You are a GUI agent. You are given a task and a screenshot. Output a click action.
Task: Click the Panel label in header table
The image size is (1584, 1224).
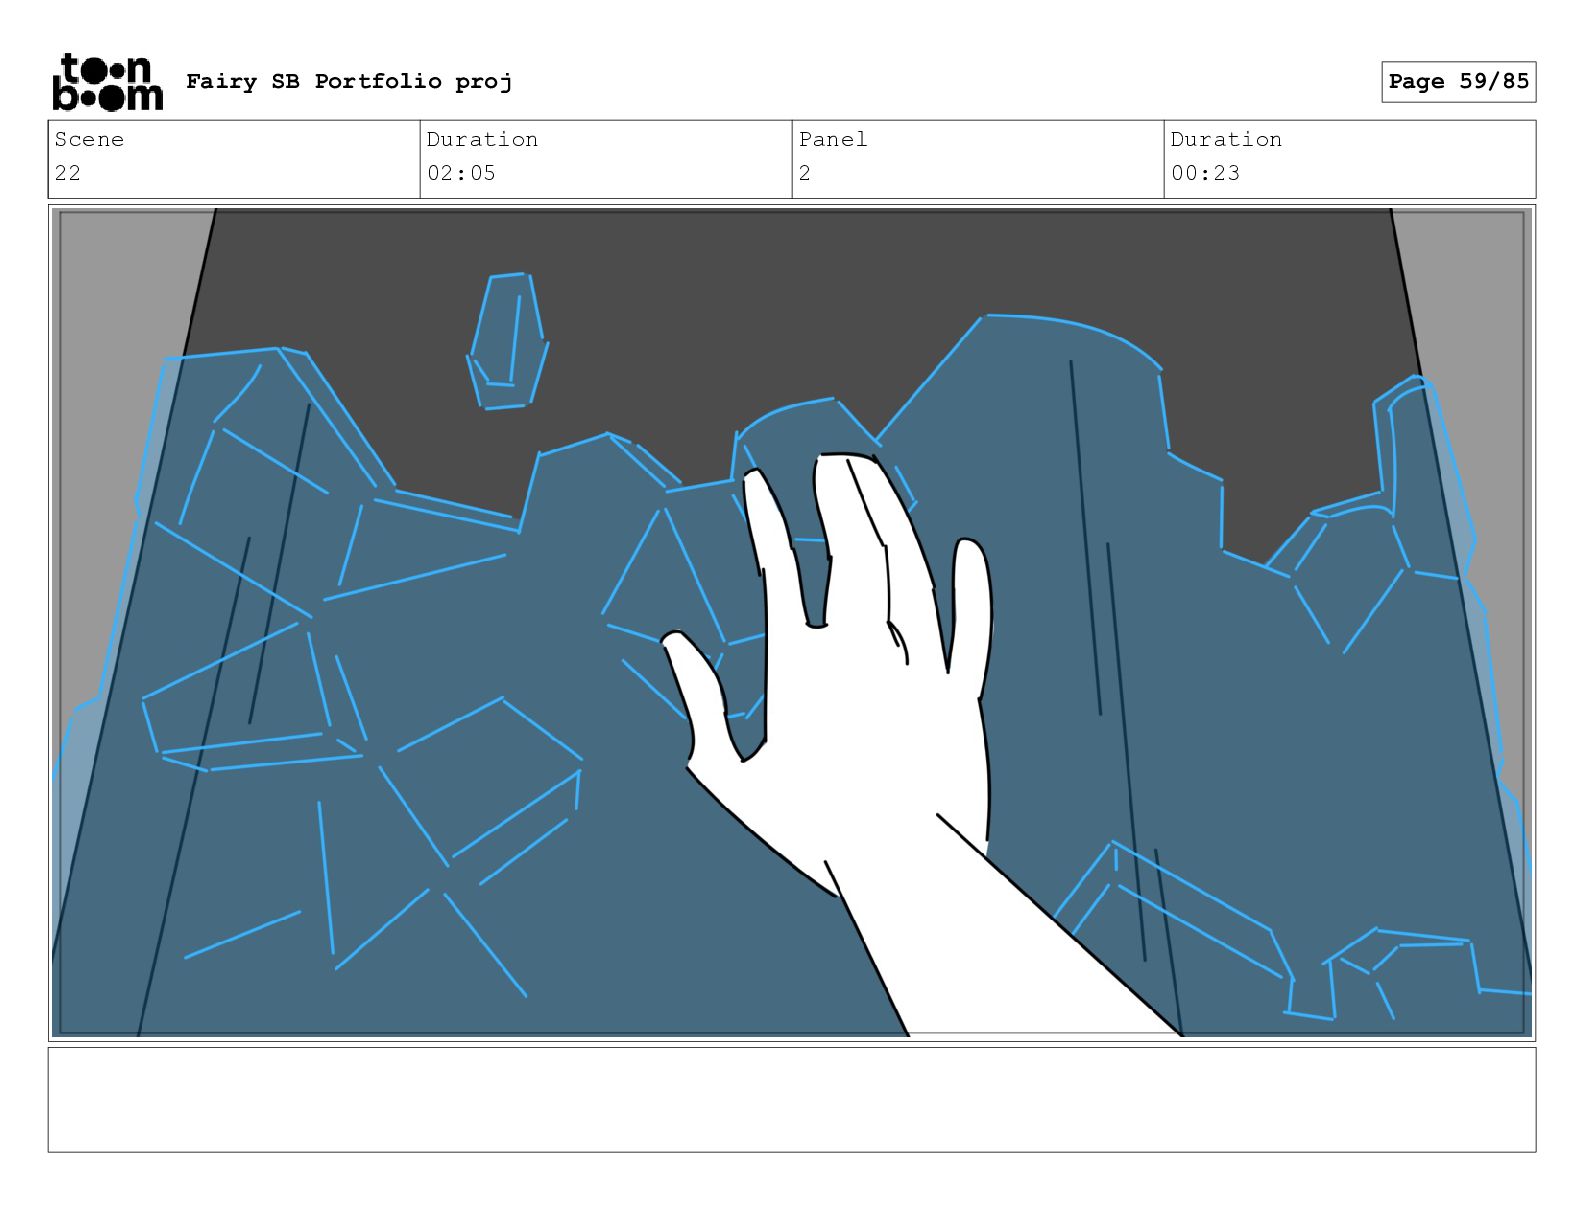[833, 139]
